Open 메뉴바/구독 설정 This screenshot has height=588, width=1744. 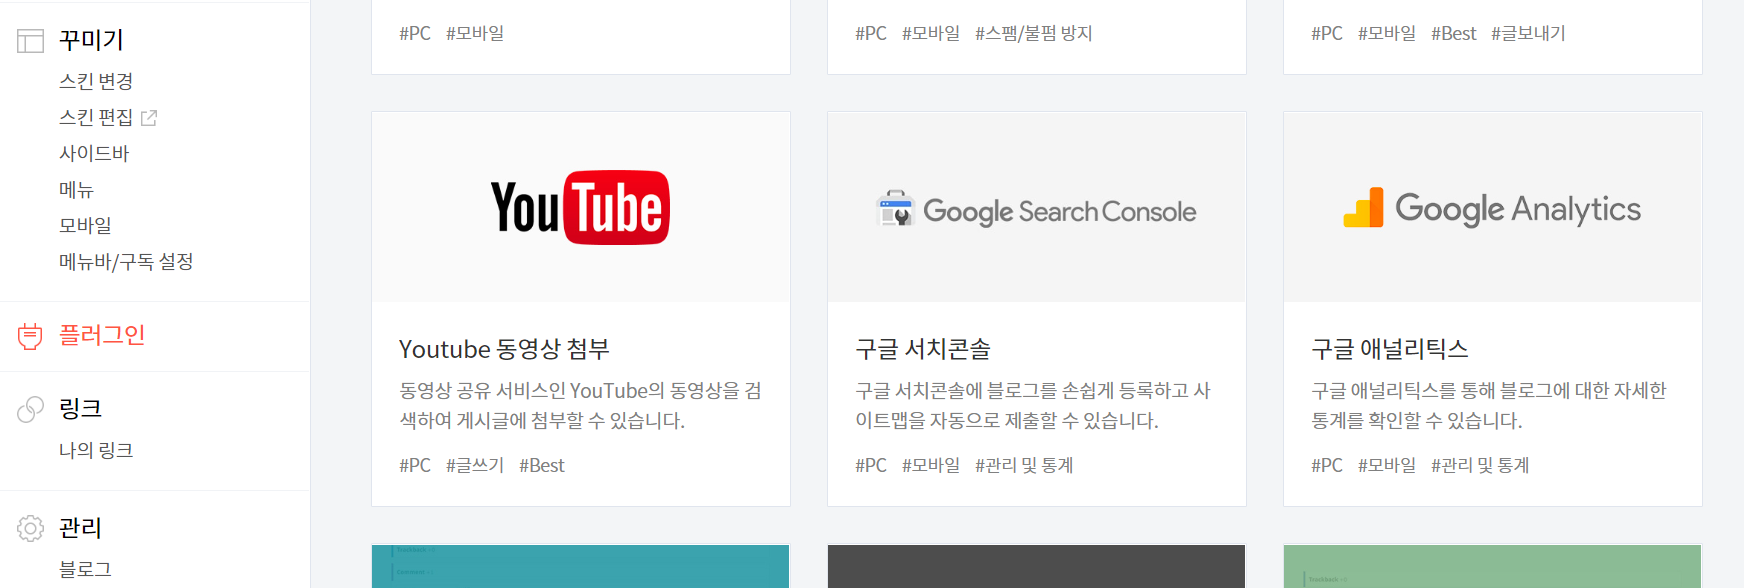click(x=126, y=262)
